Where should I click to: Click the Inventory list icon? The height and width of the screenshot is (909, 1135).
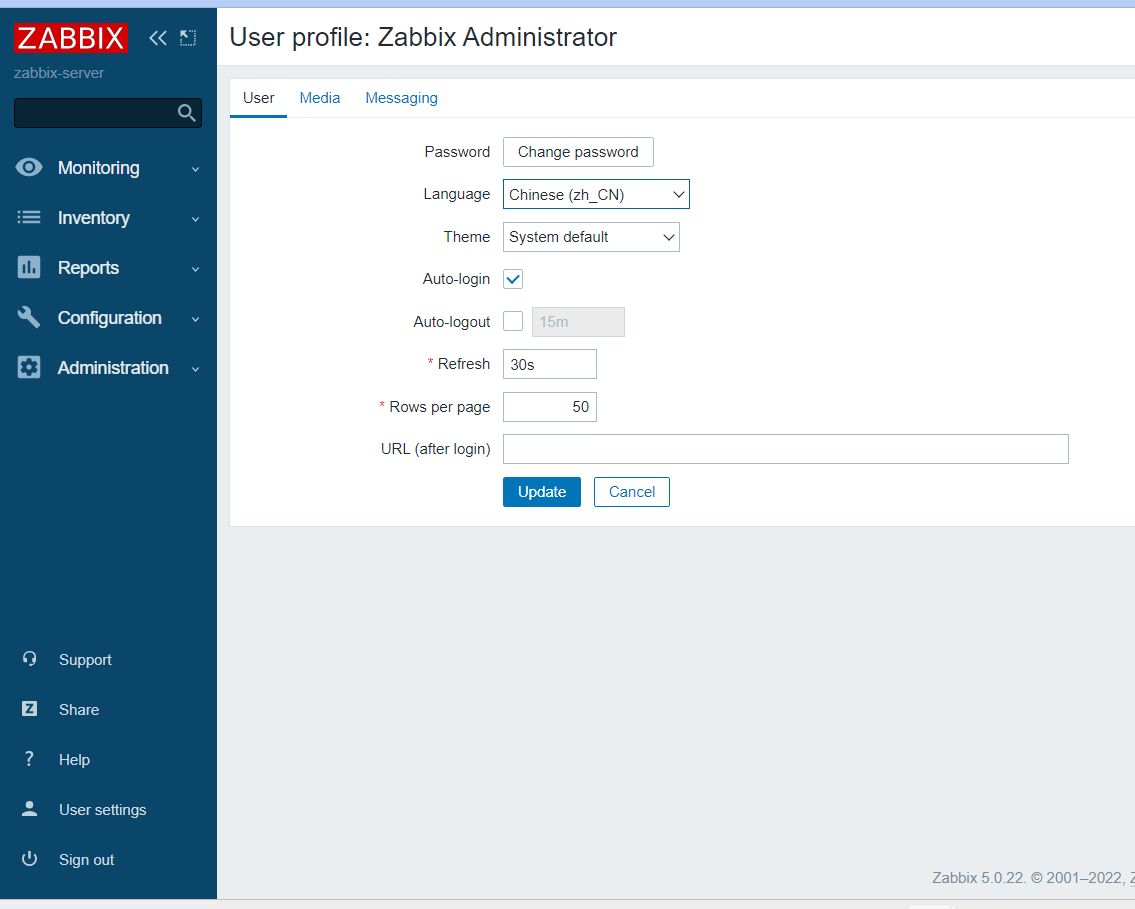(x=29, y=217)
